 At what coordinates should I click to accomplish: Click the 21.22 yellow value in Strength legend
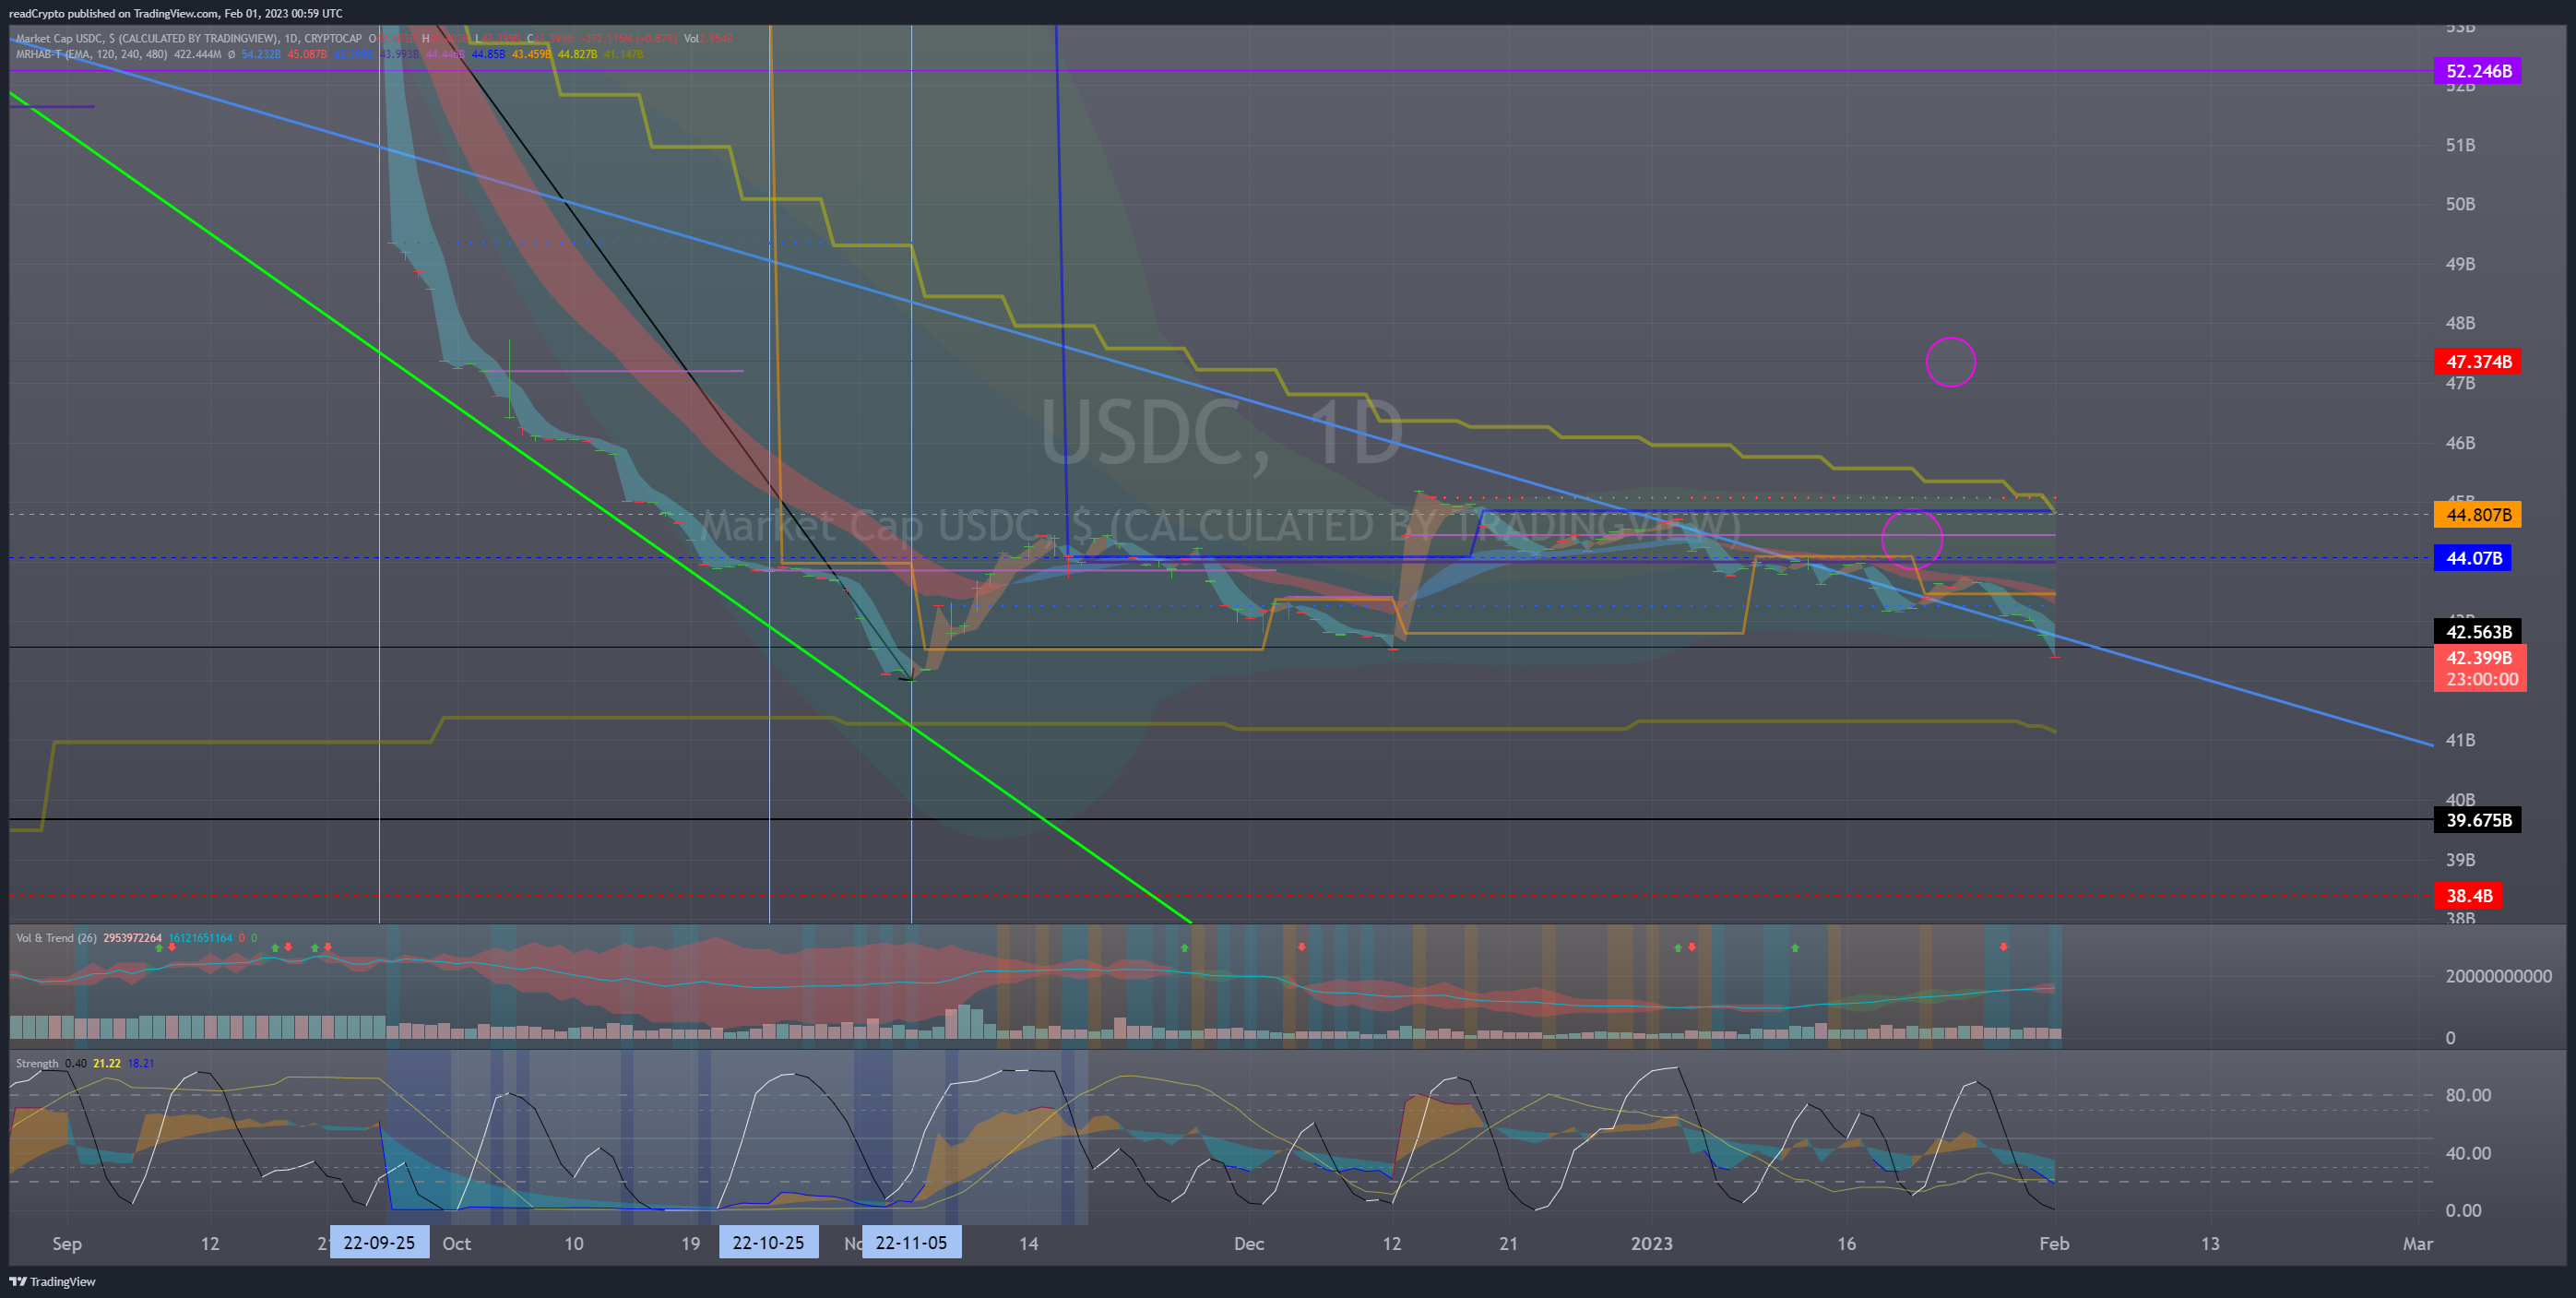tap(106, 1063)
